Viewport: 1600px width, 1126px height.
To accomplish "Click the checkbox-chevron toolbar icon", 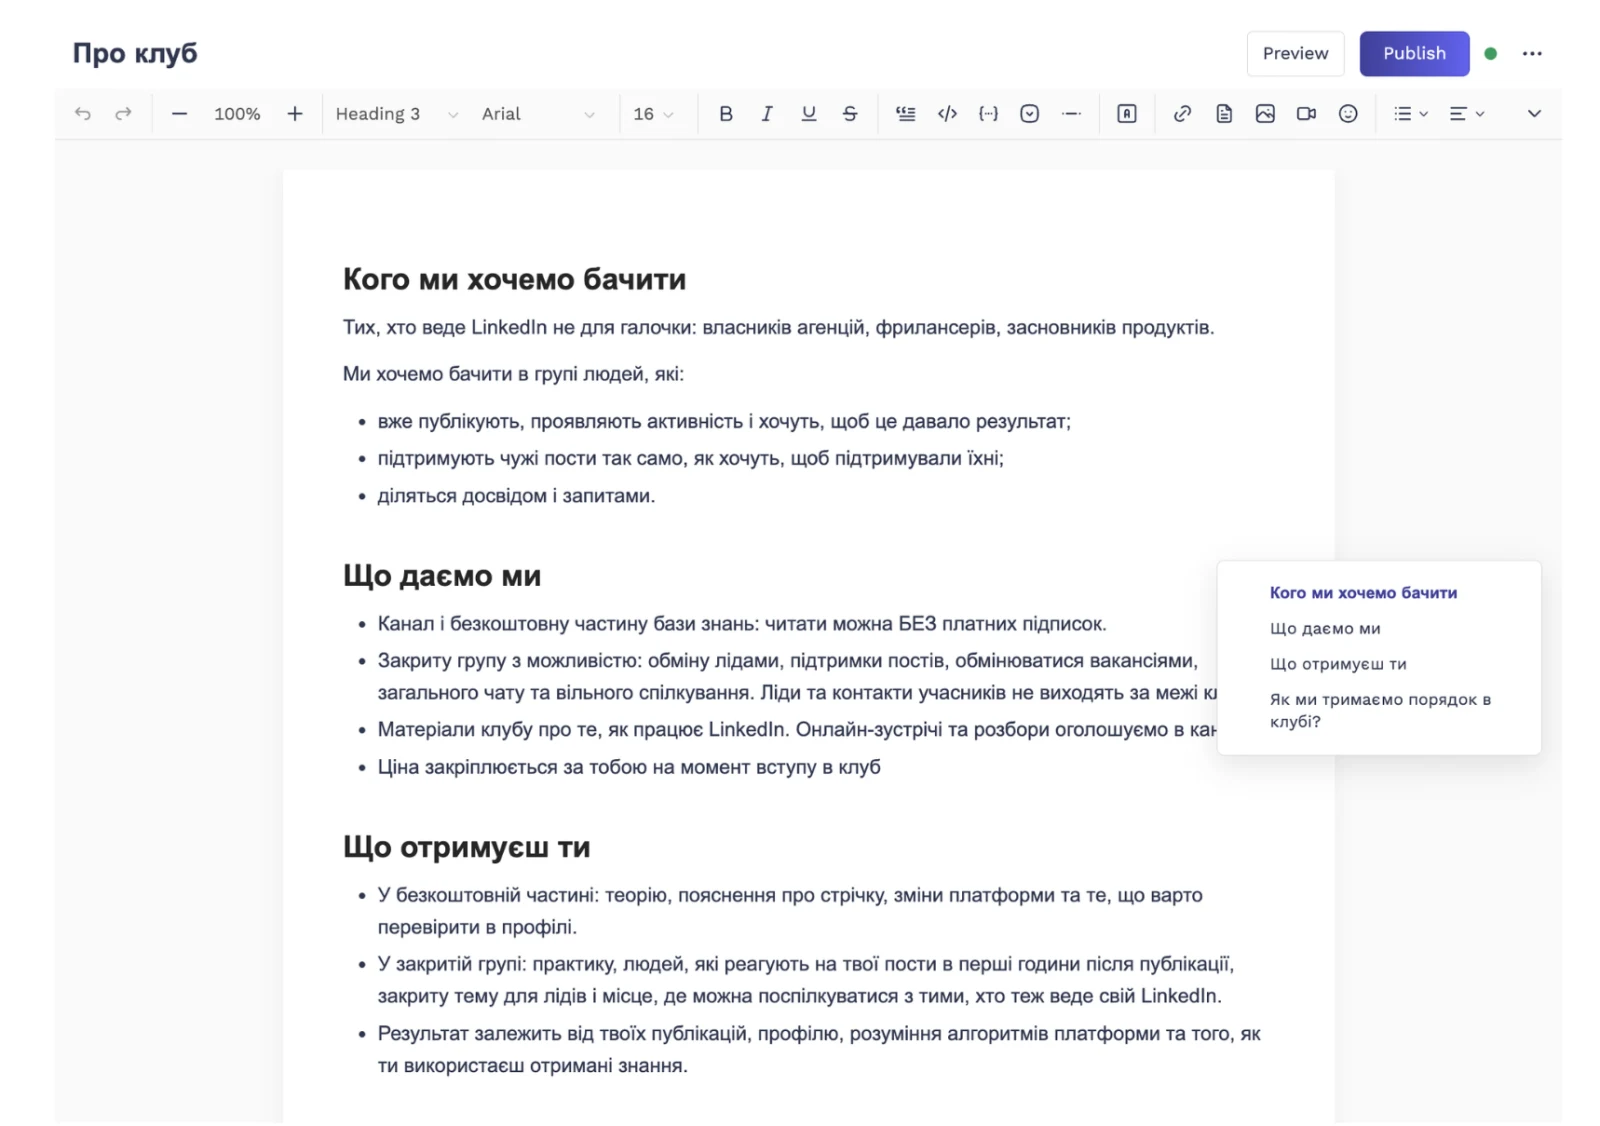I will pos(1030,114).
